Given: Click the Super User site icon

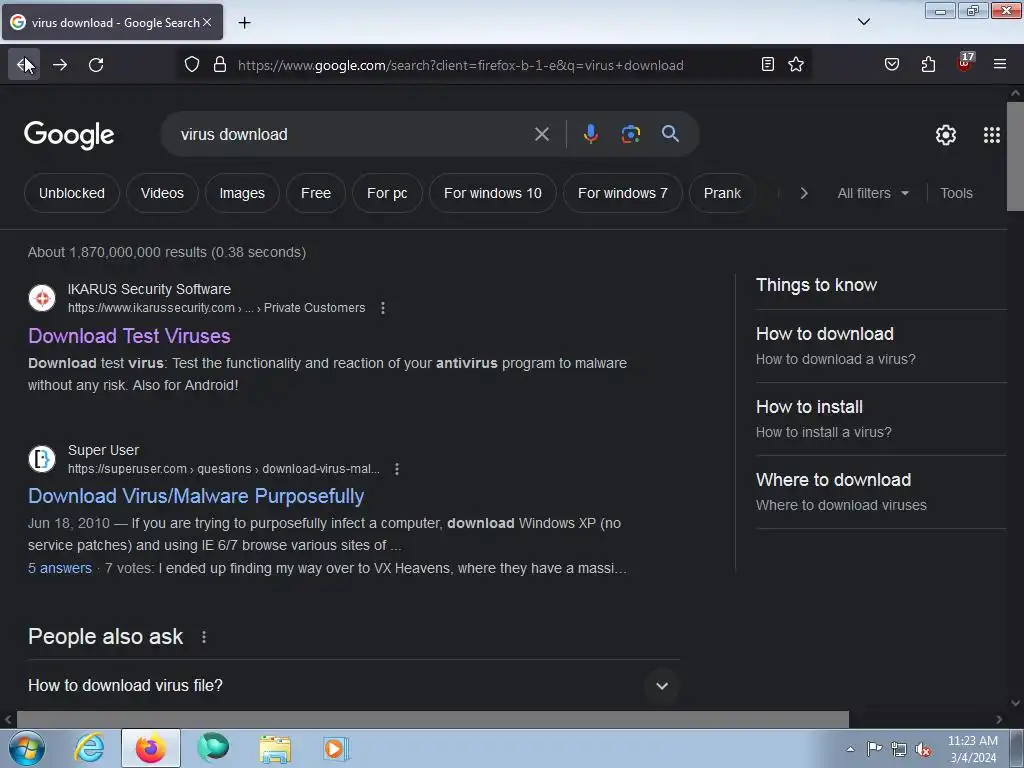Looking at the screenshot, I should [x=42, y=458].
